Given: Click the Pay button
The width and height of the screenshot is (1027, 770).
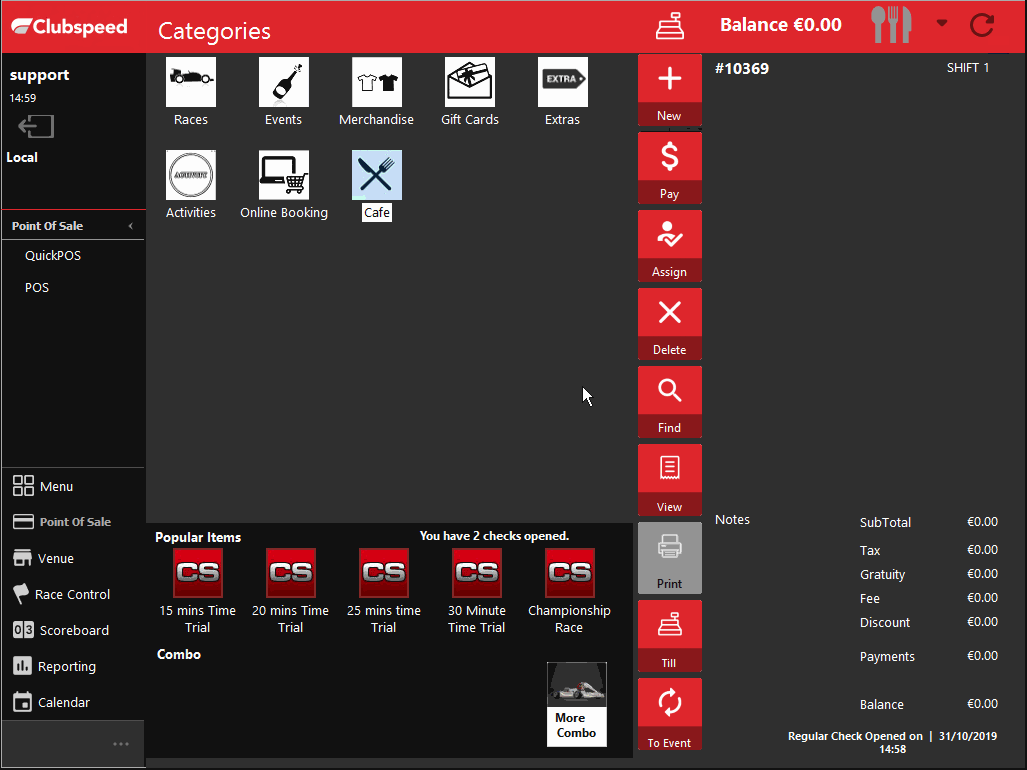Looking at the screenshot, I should [669, 168].
